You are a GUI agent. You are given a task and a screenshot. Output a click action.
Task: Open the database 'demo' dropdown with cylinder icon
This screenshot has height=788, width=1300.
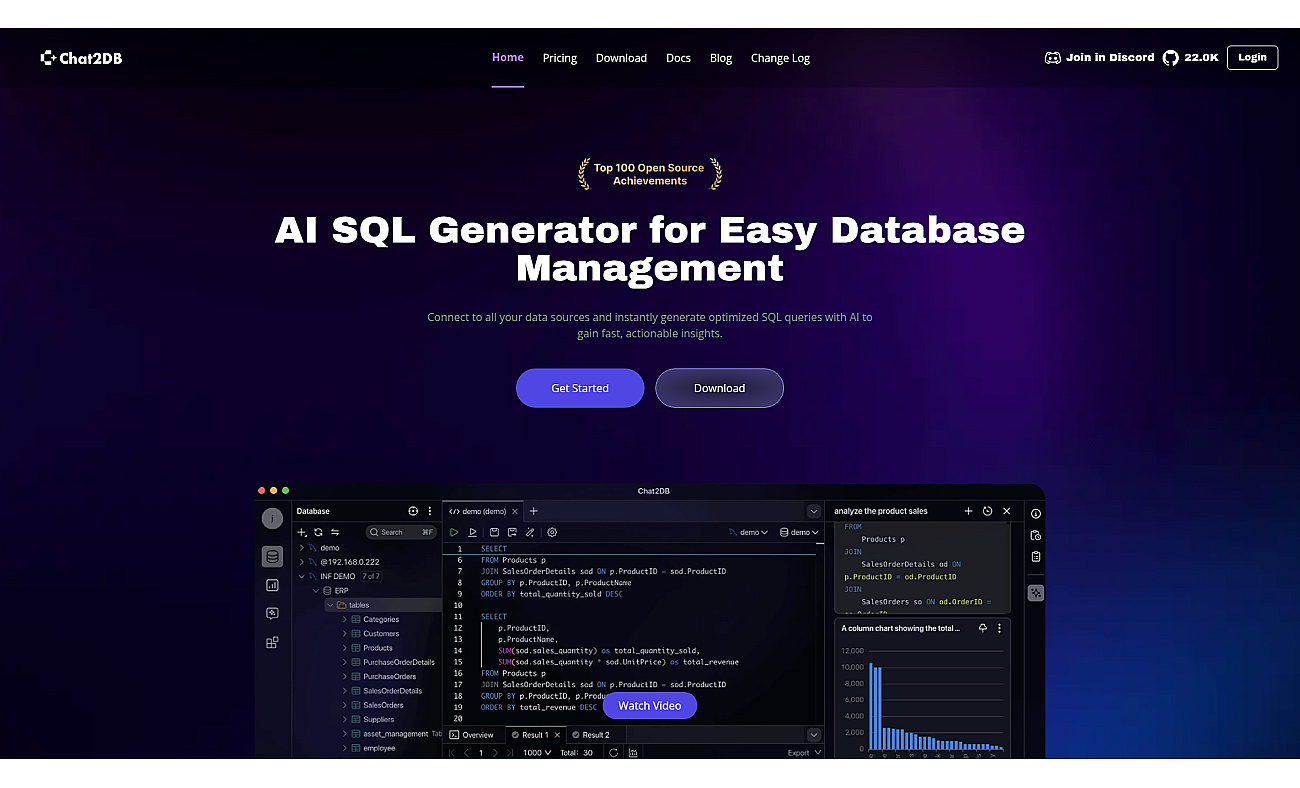[800, 532]
